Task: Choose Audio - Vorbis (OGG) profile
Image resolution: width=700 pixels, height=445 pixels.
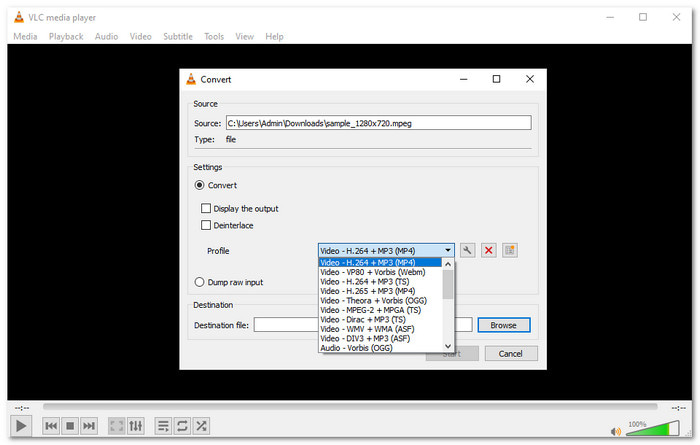Action: (380, 348)
